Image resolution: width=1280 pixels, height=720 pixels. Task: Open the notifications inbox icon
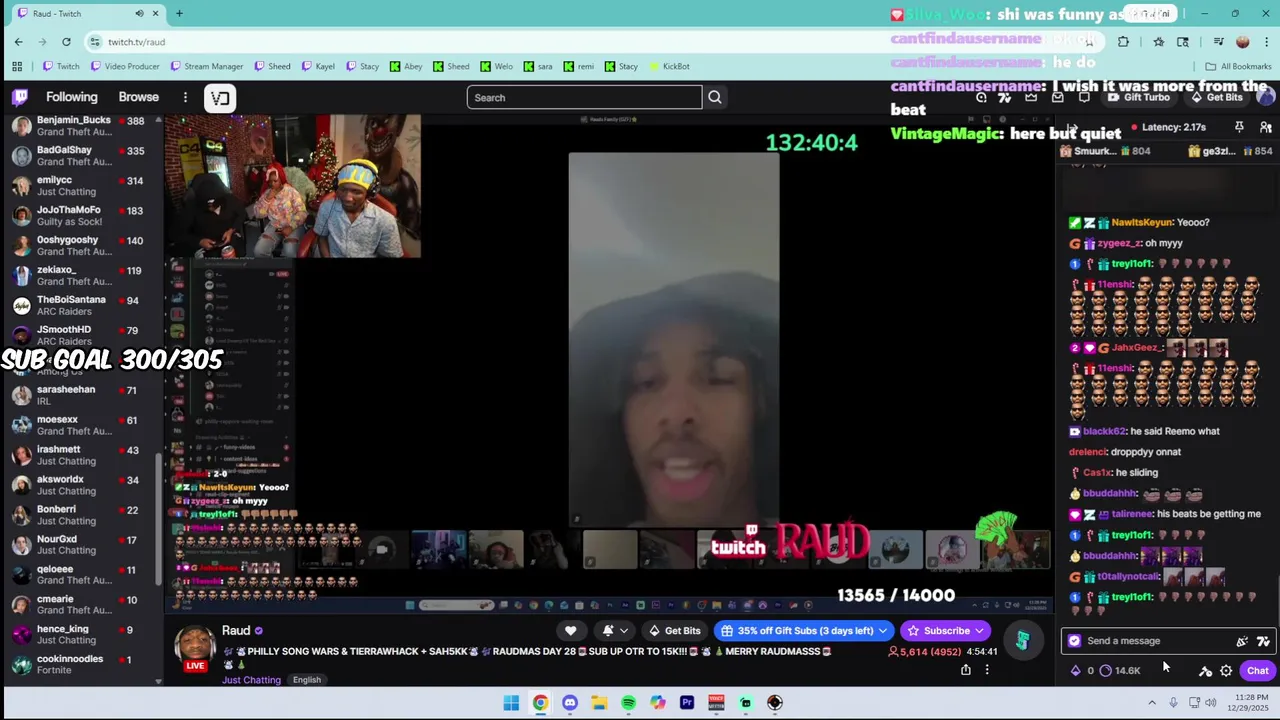pyautogui.click(x=1057, y=97)
